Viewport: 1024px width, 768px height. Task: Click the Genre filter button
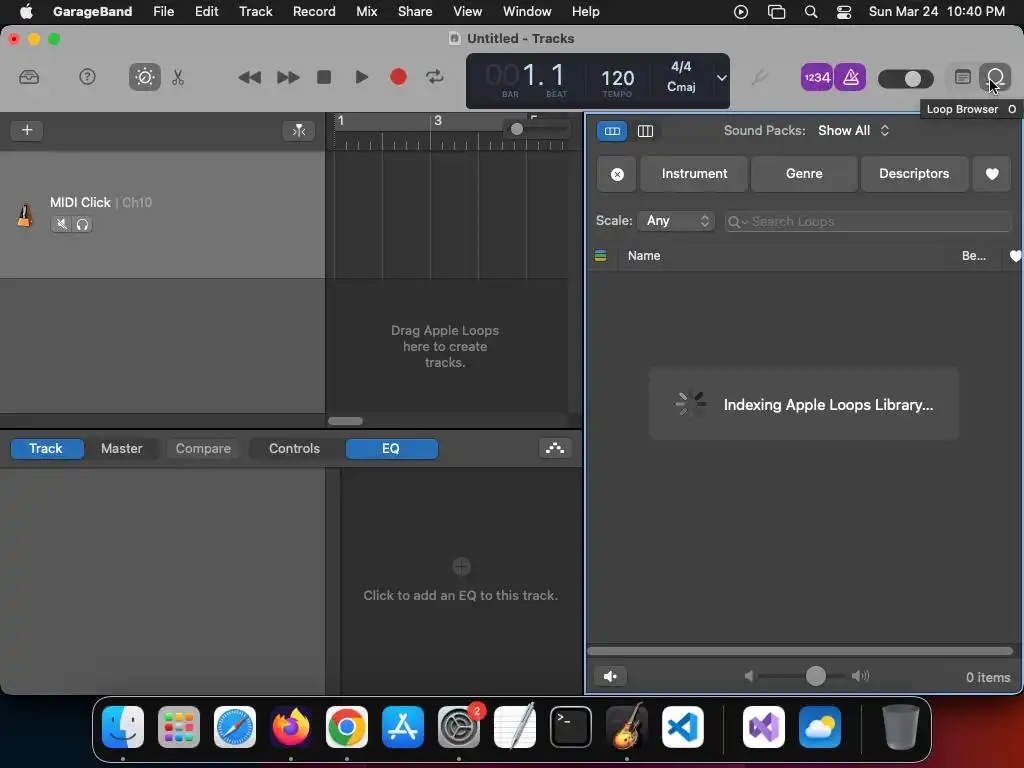804,174
